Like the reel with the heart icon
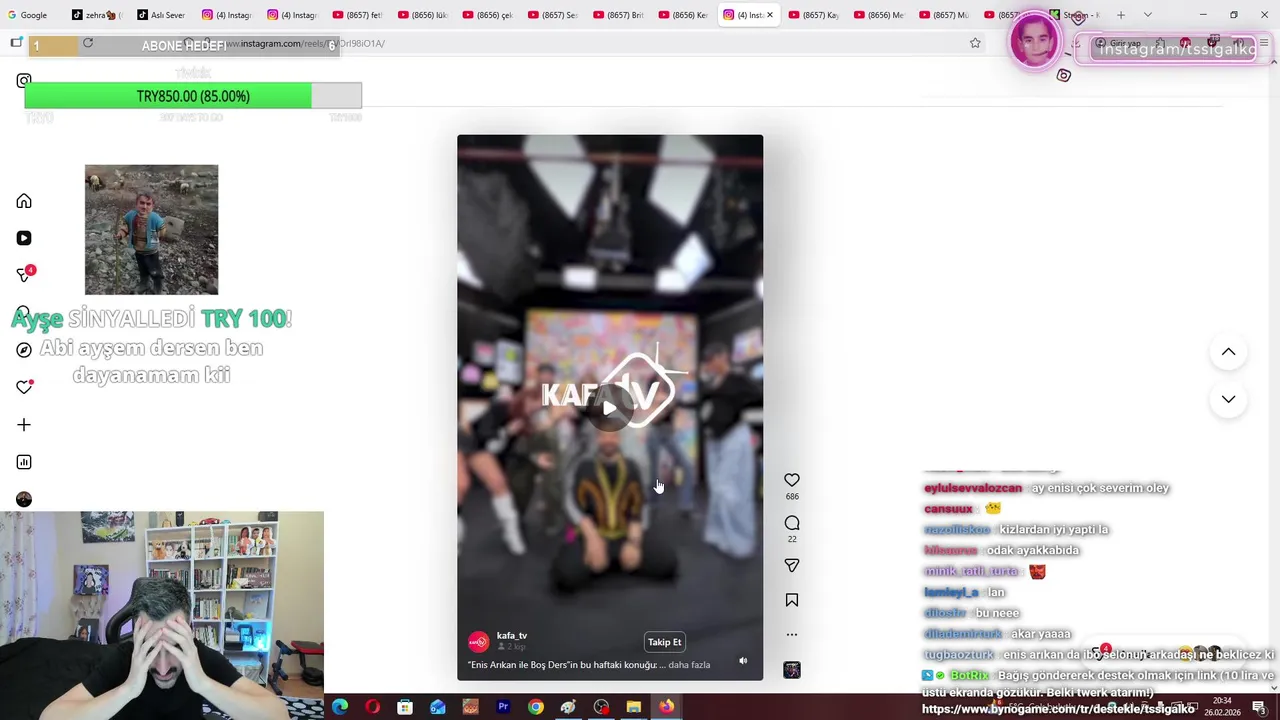Image resolution: width=1280 pixels, height=720 pixels. 792,480
